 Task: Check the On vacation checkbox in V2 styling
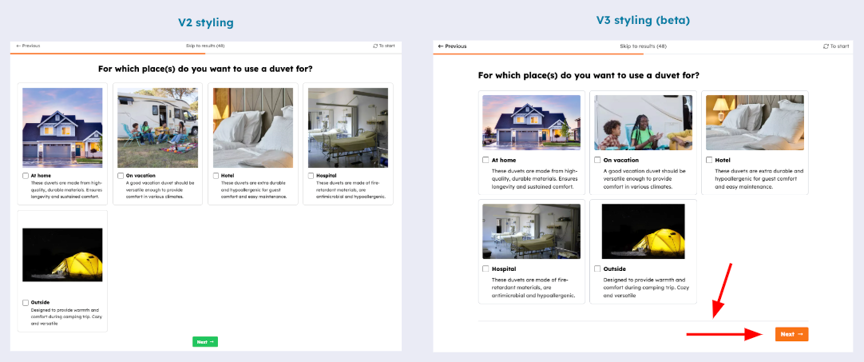tap(121, 176)
